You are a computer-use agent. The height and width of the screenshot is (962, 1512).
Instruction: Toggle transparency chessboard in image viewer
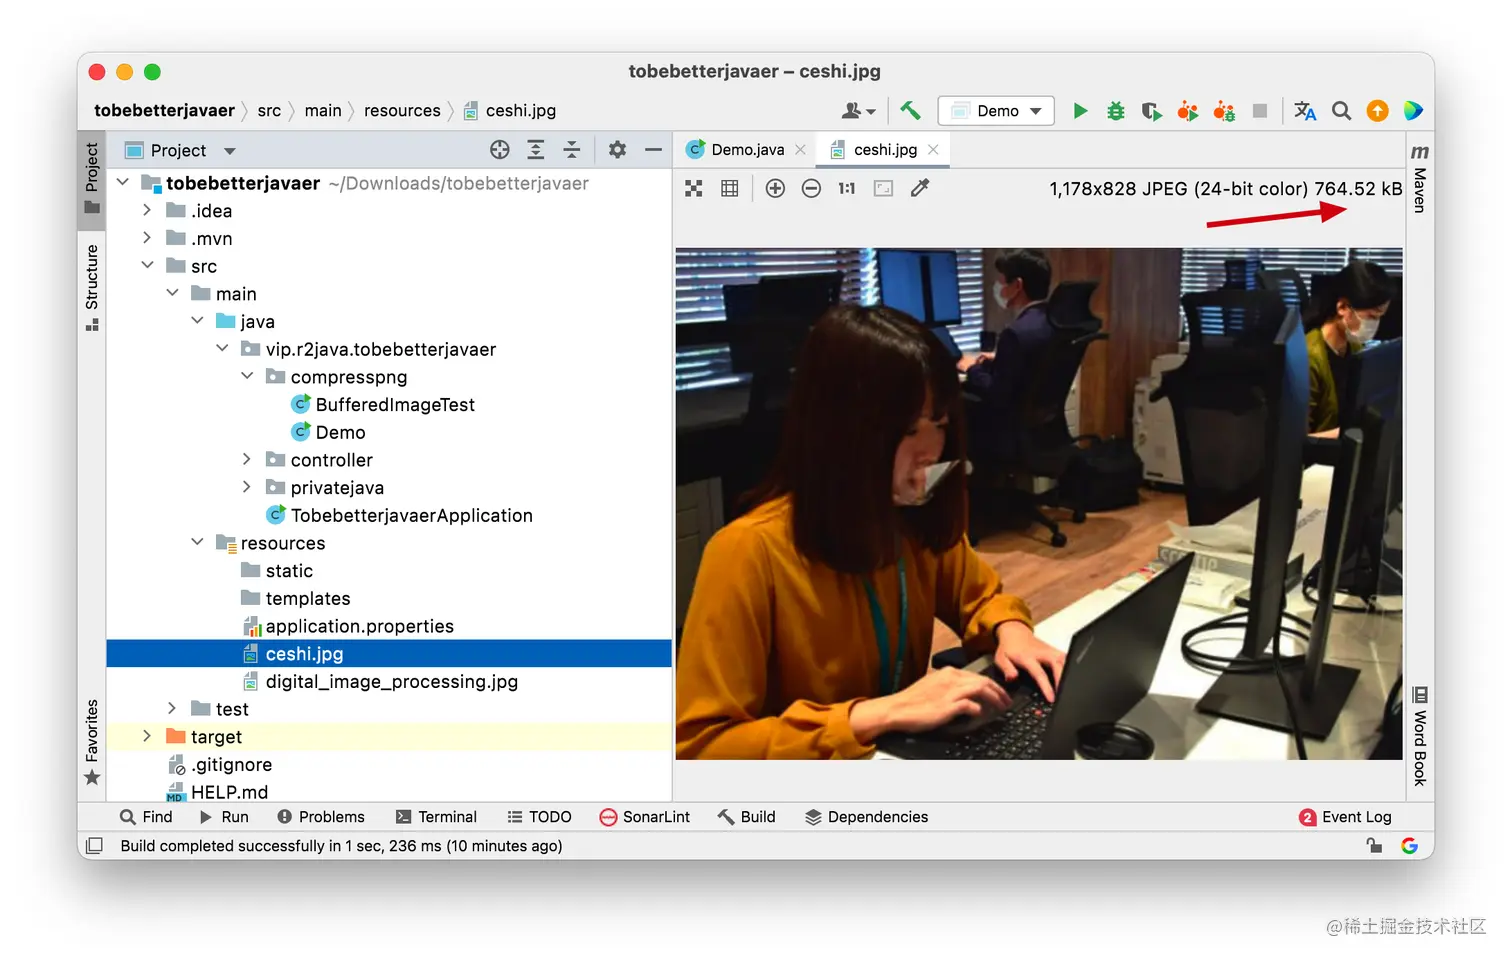(694, 188)
